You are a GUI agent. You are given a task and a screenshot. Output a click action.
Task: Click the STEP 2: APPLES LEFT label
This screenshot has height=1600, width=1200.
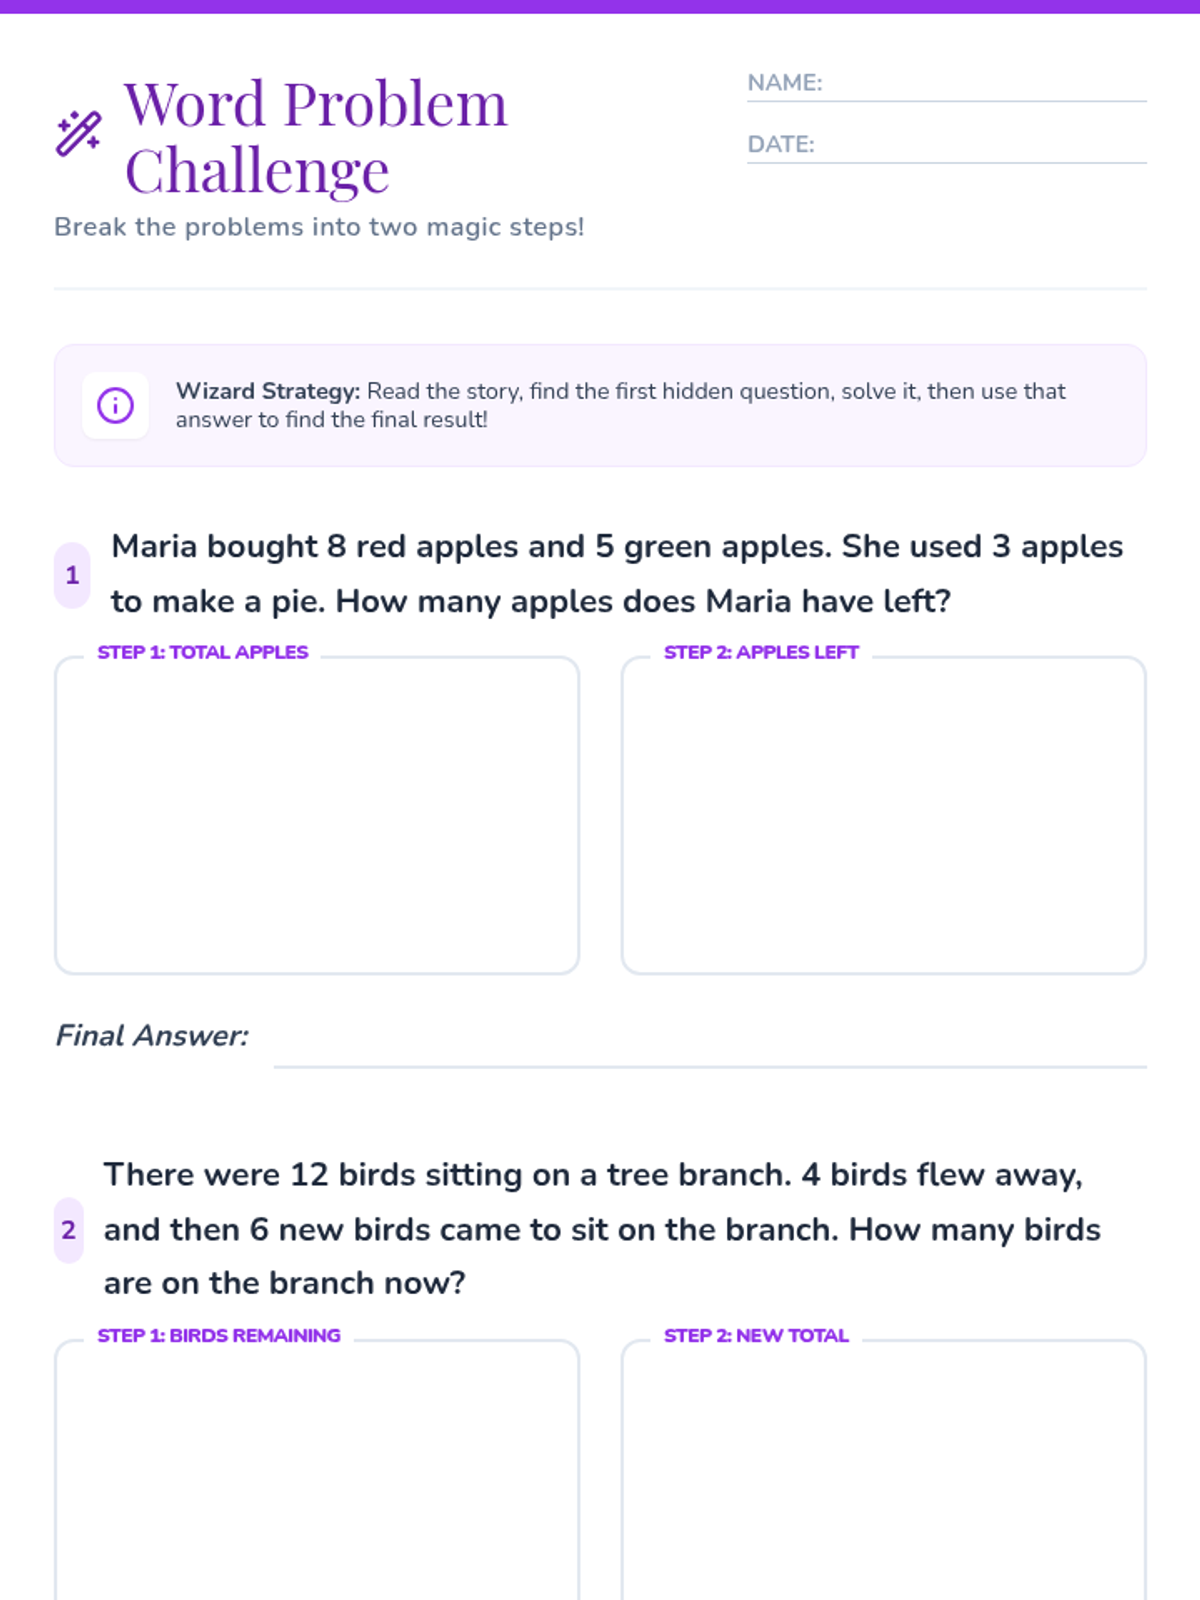click(x=761, y=652)
